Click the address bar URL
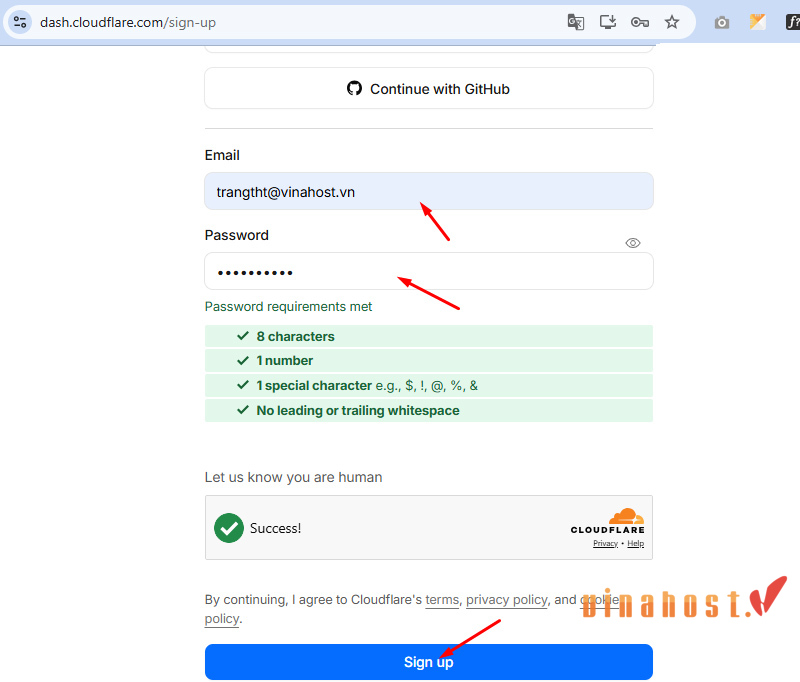 pyautogui.click(x=128, y=22)
